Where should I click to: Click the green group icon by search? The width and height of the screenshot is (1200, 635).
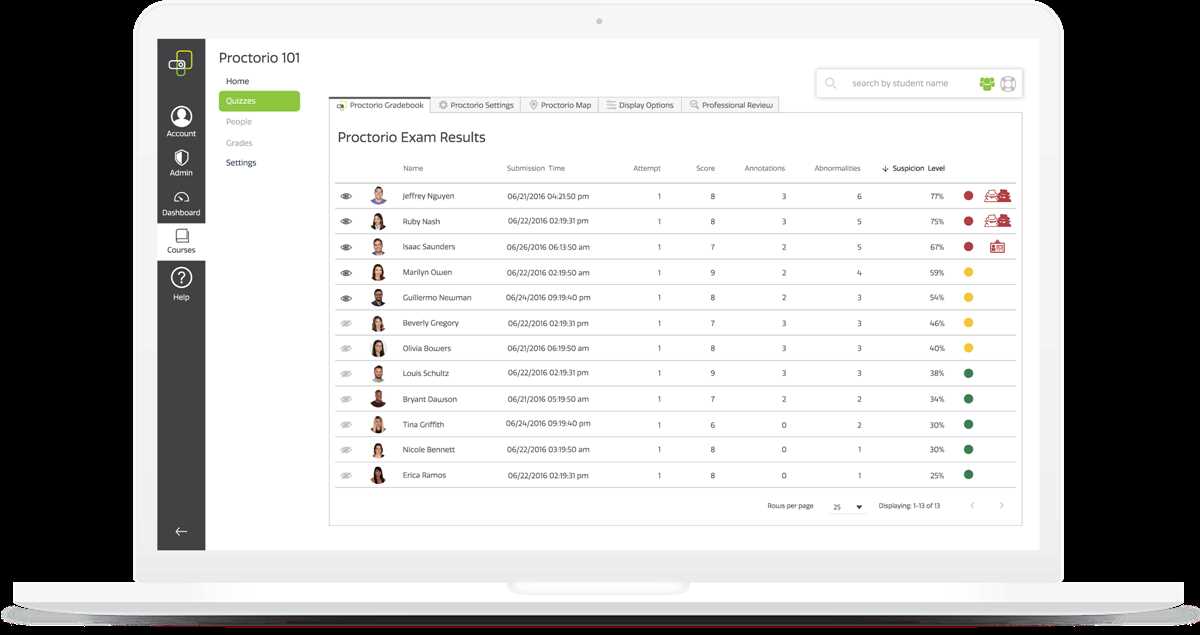(987, 83)
